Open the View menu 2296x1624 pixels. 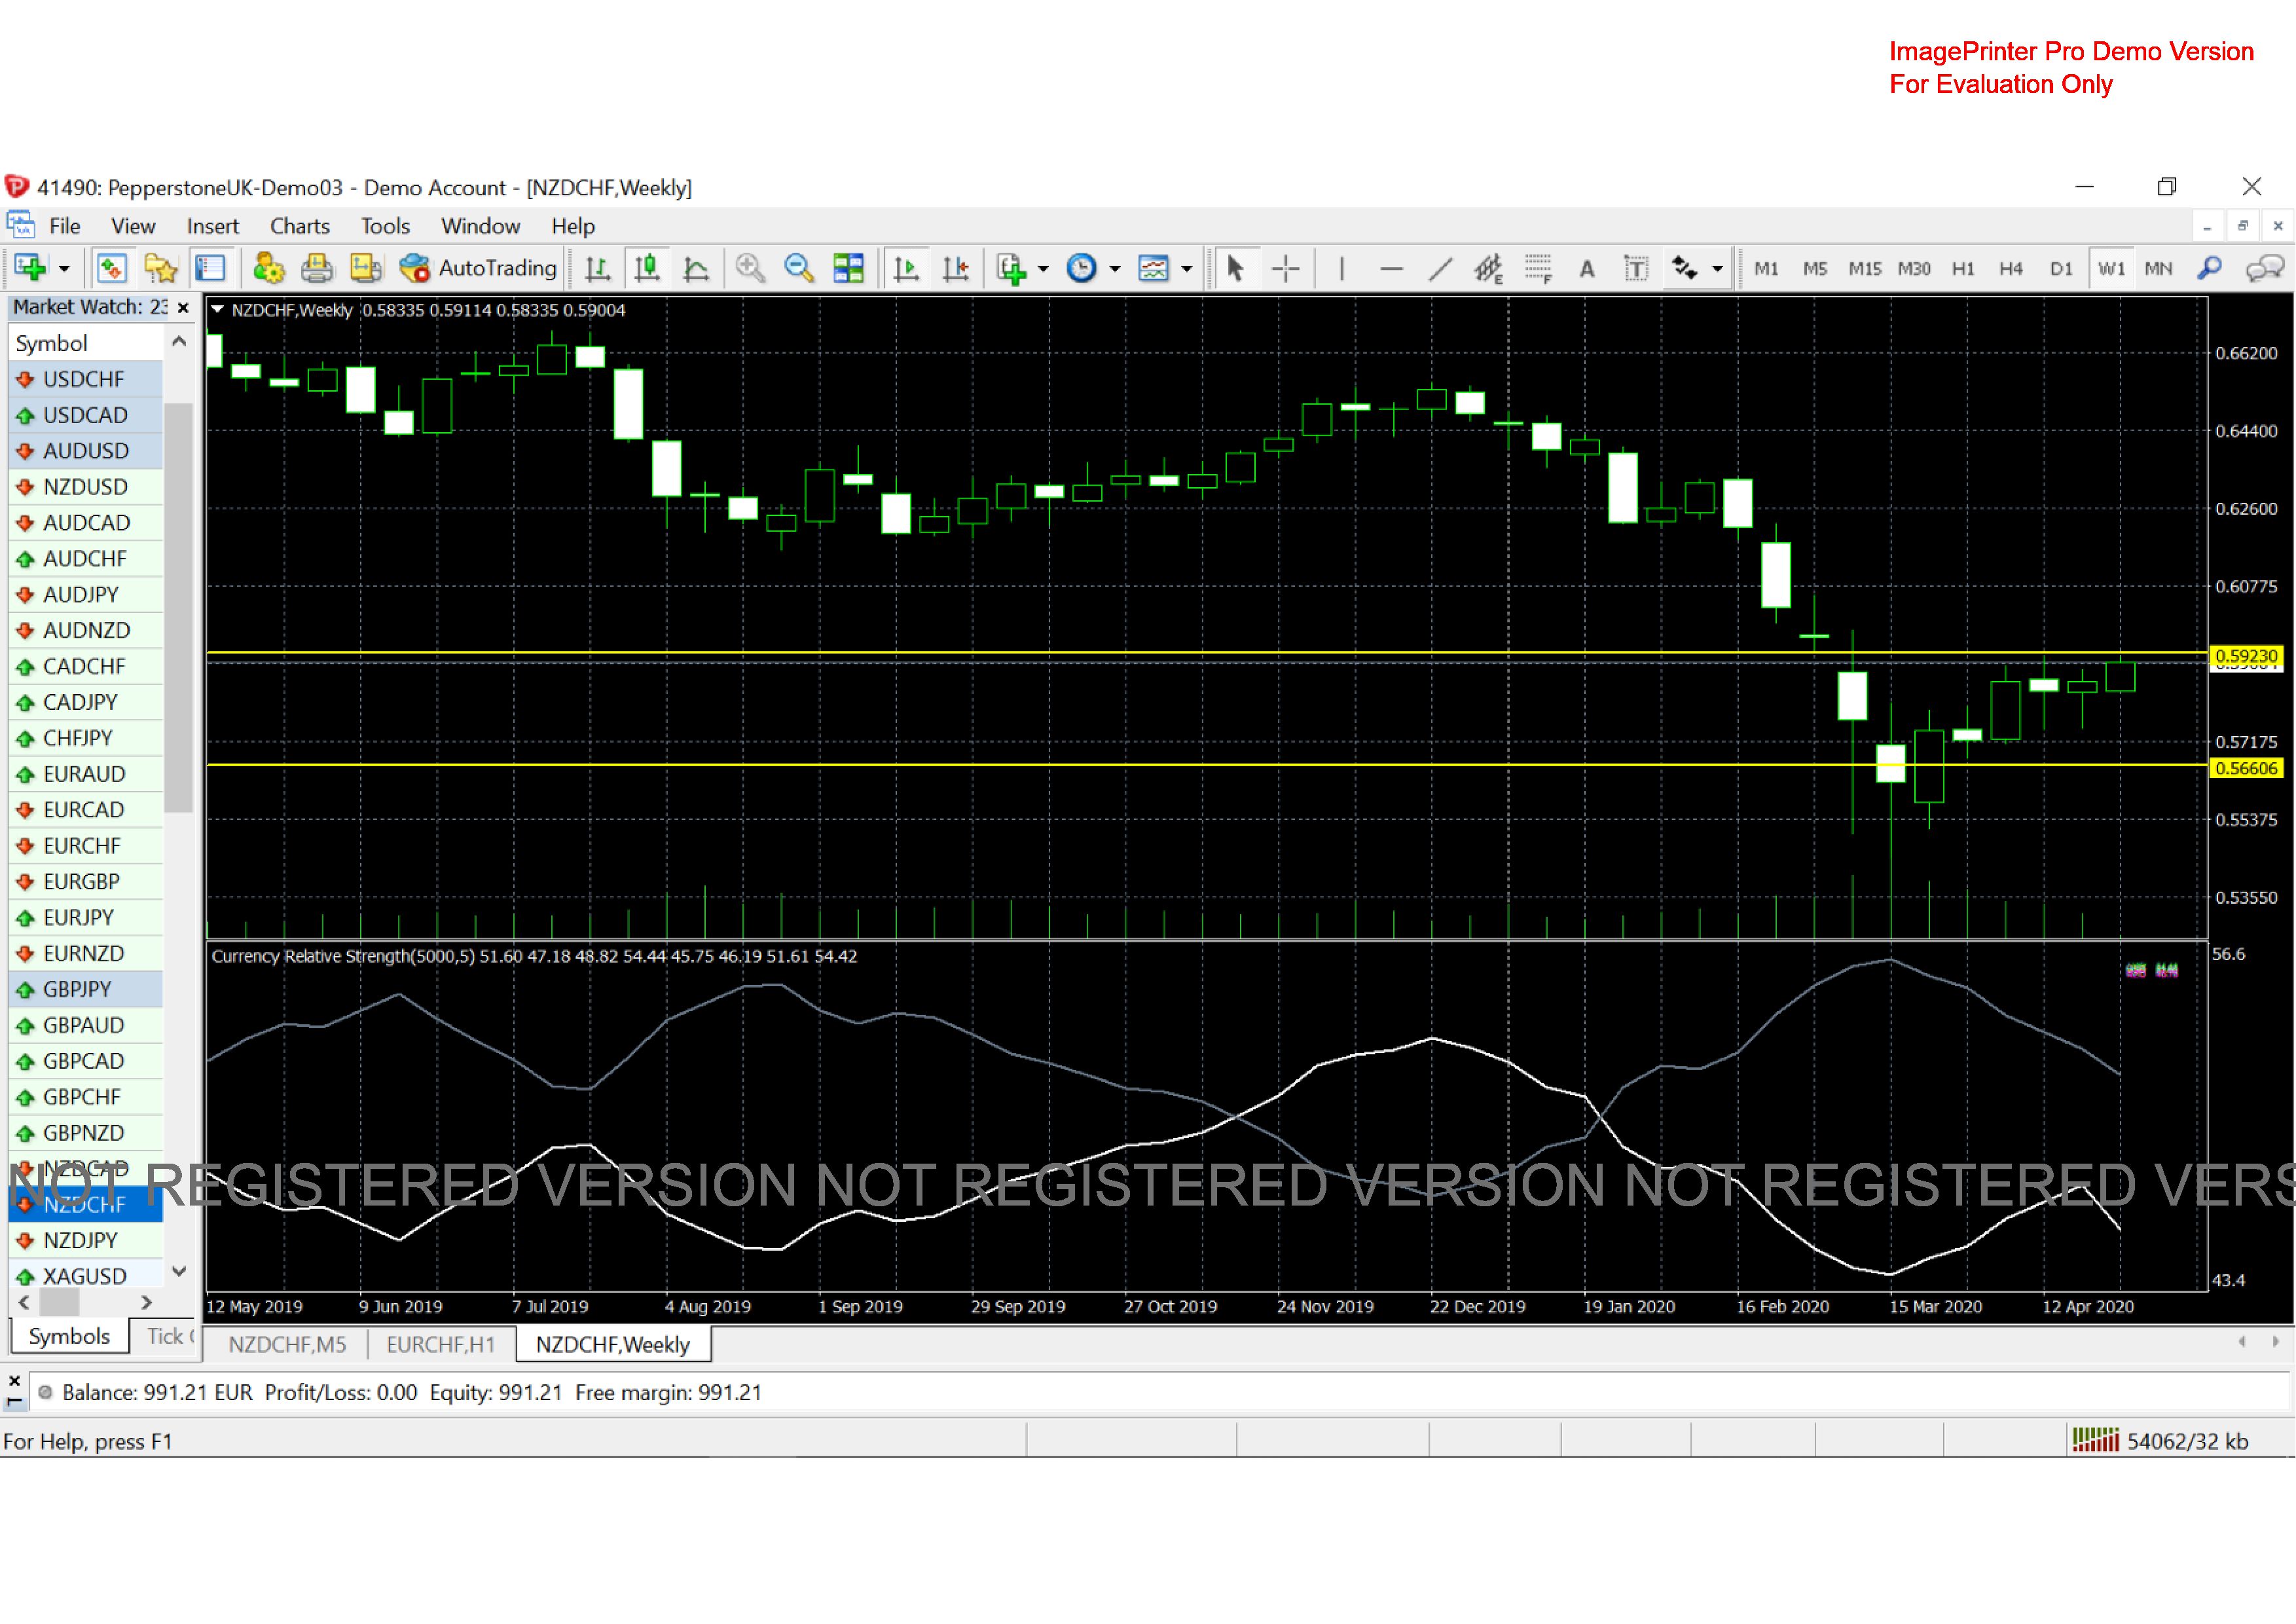coord(133,226)
